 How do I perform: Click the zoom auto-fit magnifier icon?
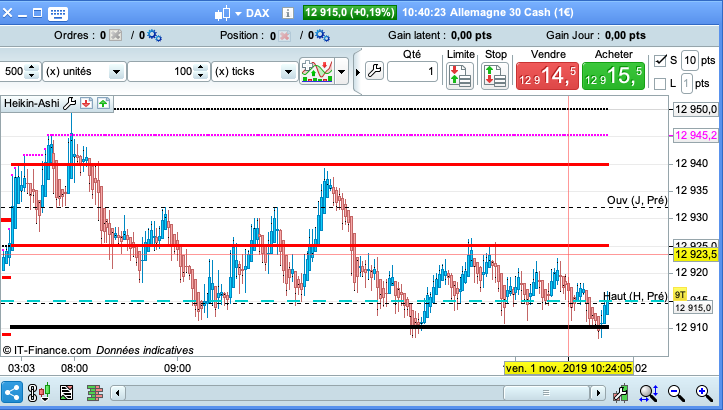pyautogui.click(x=648, y=393)
